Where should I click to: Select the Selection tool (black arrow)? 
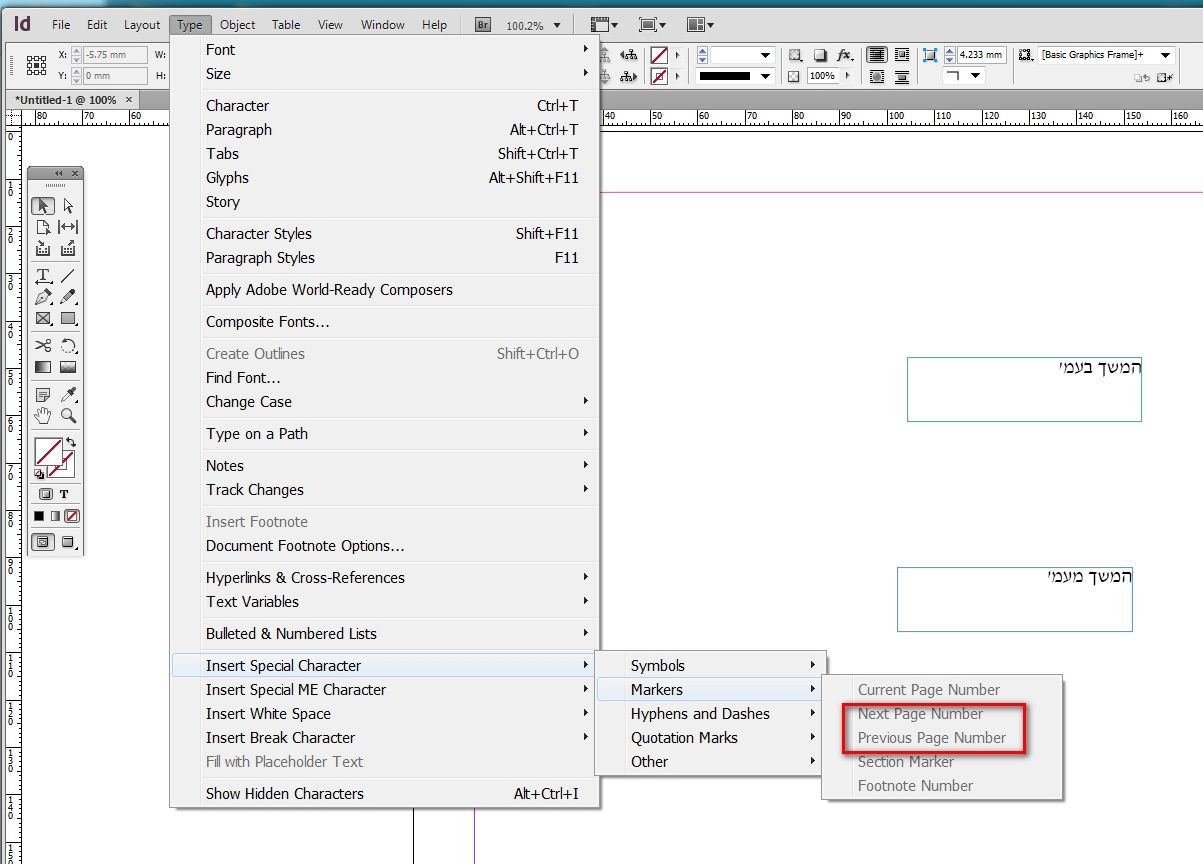pos(43,205)
